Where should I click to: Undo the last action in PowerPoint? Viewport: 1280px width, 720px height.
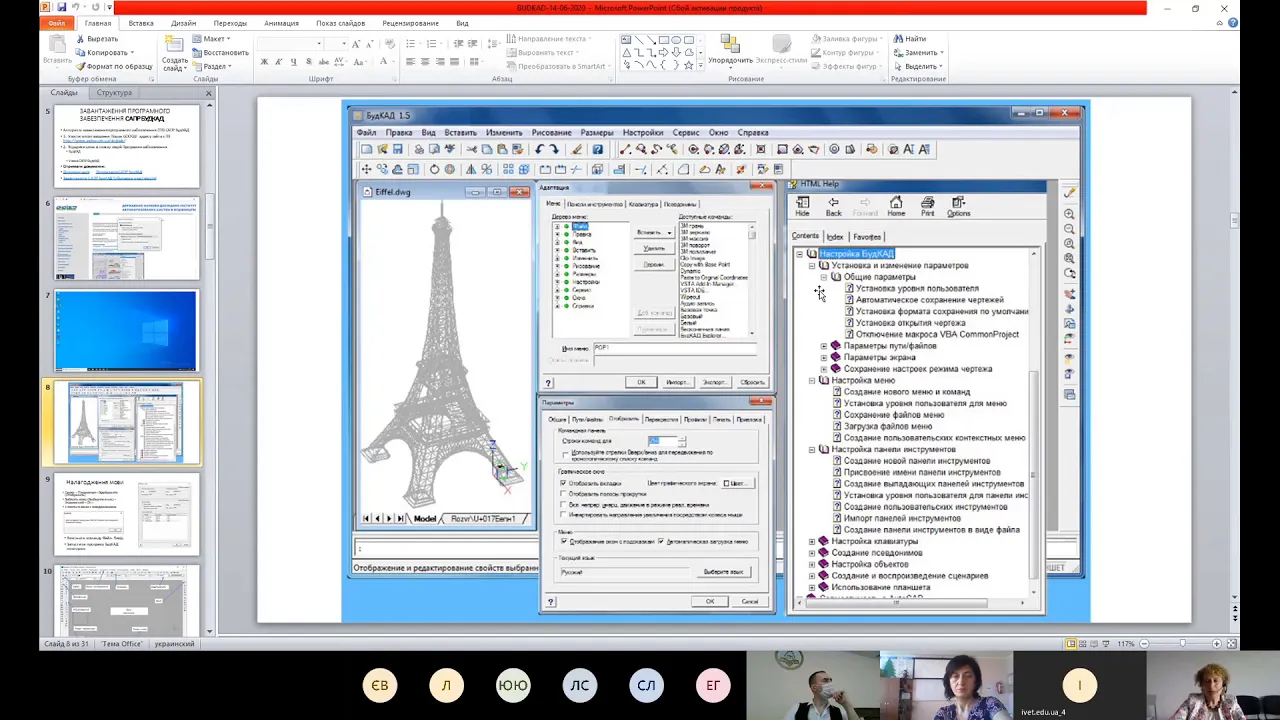pos(75,8)
